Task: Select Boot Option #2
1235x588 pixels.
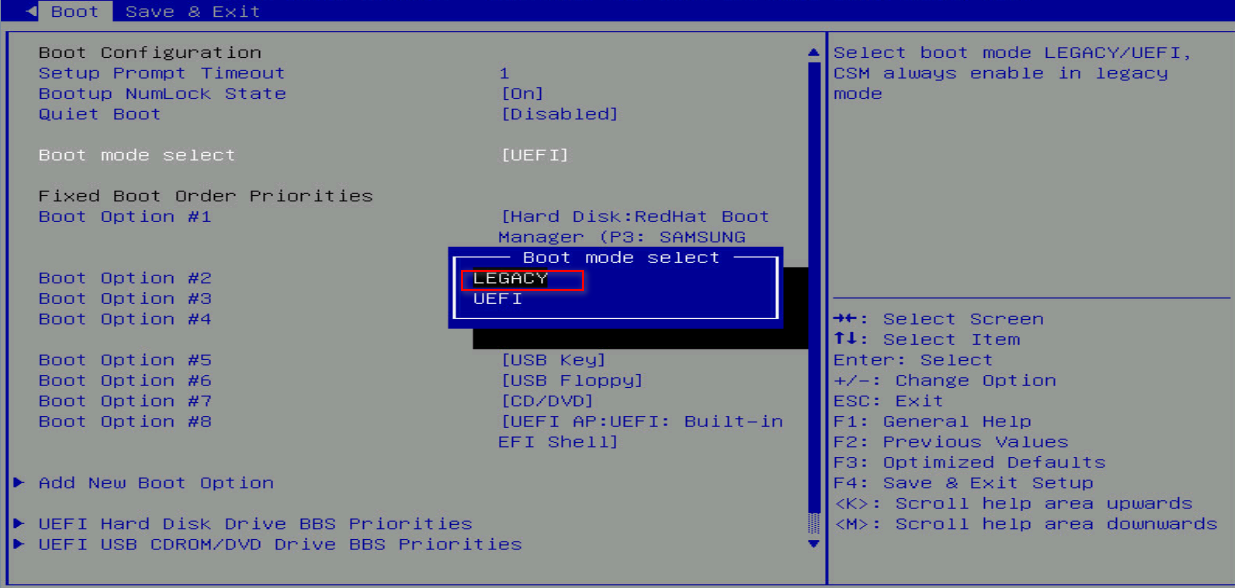Action: click(x=125, y=278)
